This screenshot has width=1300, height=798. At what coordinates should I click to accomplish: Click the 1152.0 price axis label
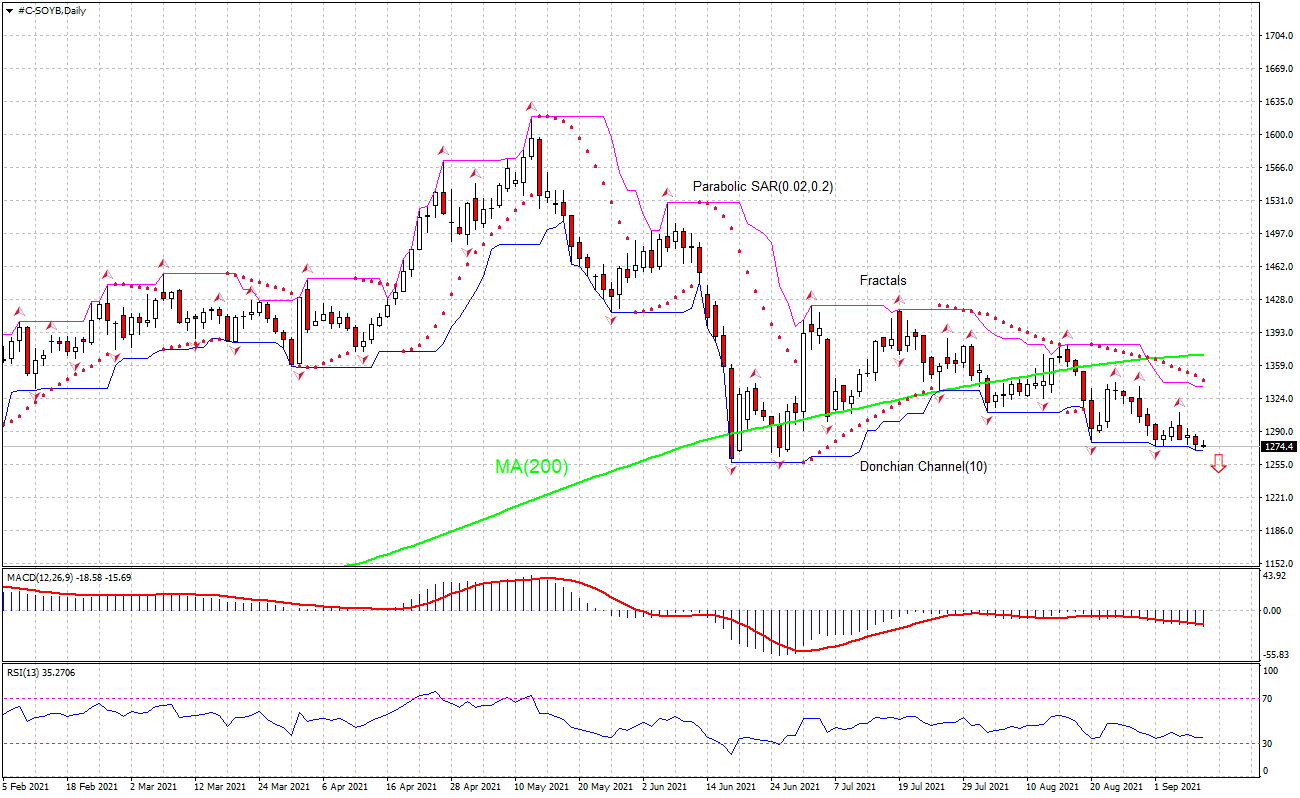coord(1278,563)
